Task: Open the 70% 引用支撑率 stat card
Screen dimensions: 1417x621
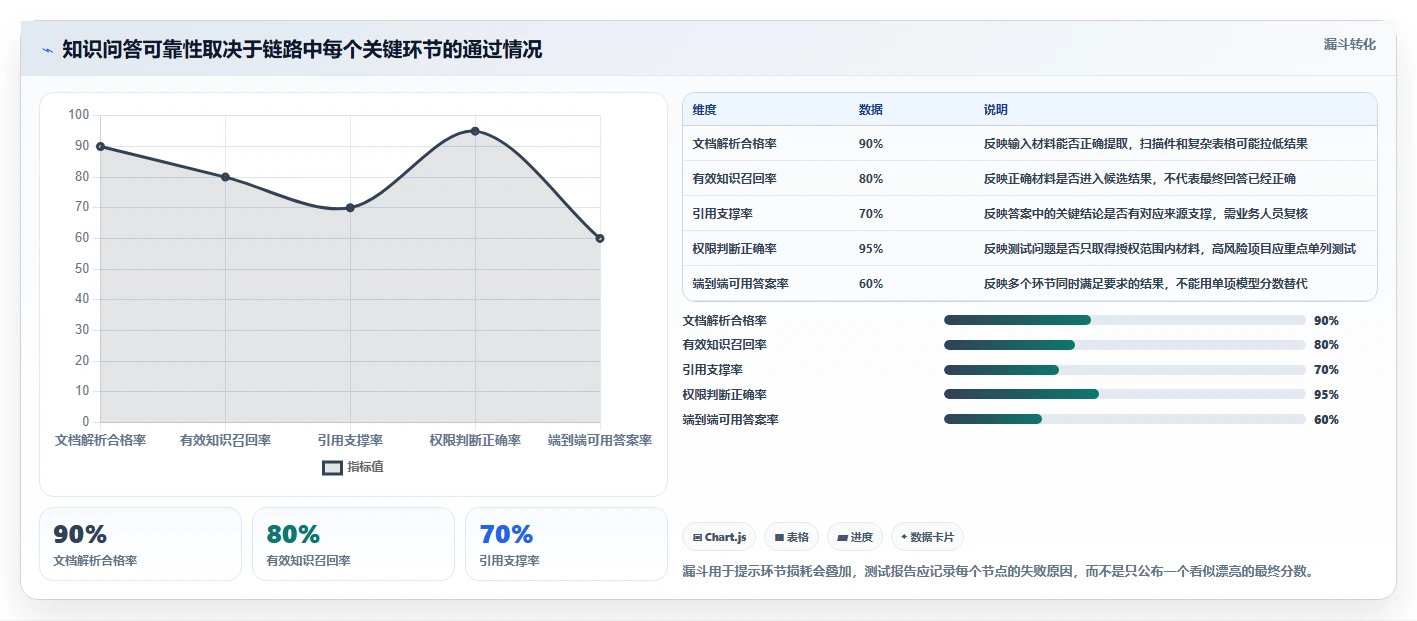Action: click(566, 544)
